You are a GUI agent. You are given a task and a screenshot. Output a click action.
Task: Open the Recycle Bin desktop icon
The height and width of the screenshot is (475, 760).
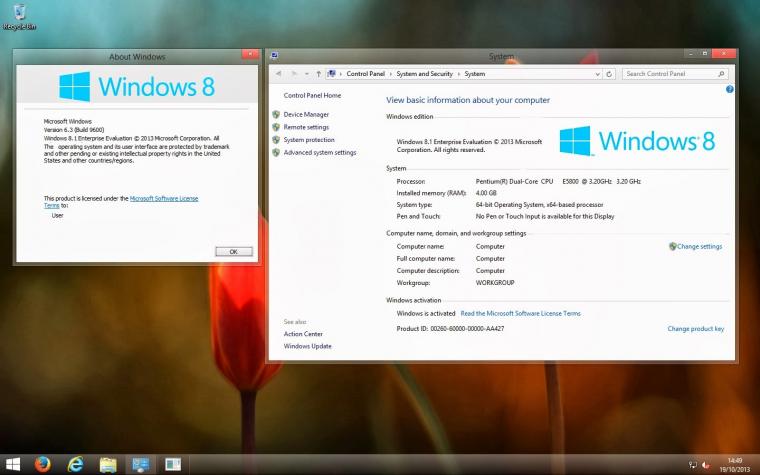tap(19, 17)
